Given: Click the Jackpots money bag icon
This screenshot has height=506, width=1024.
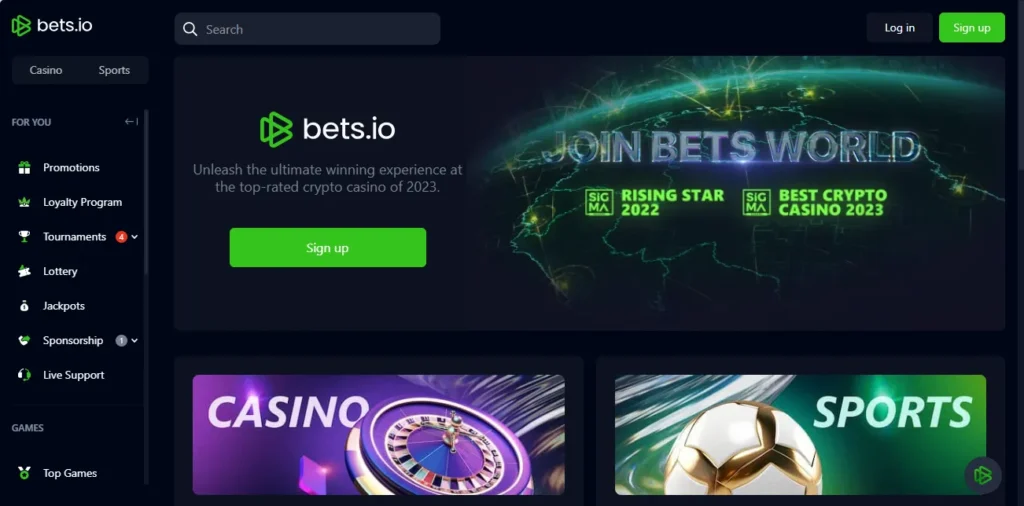Looking at the screenshot, I should pos(24,306).
